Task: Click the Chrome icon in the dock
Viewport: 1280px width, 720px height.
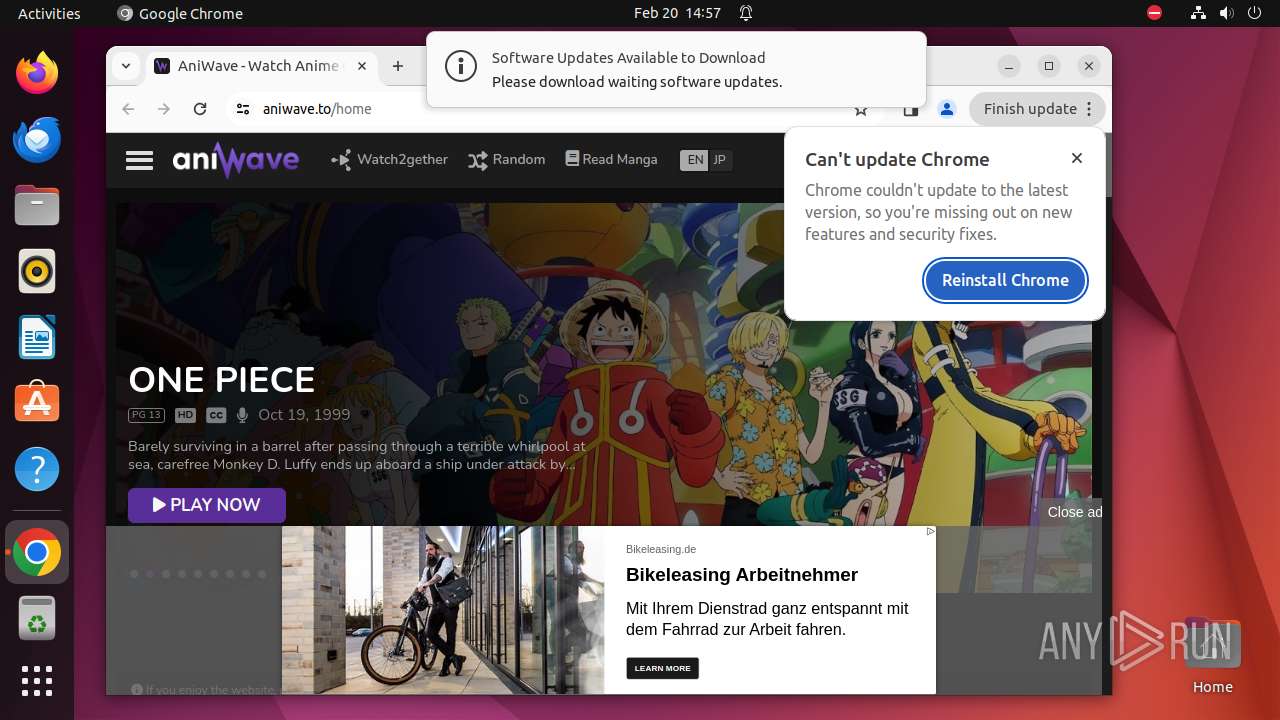Action: coord(37,552)
